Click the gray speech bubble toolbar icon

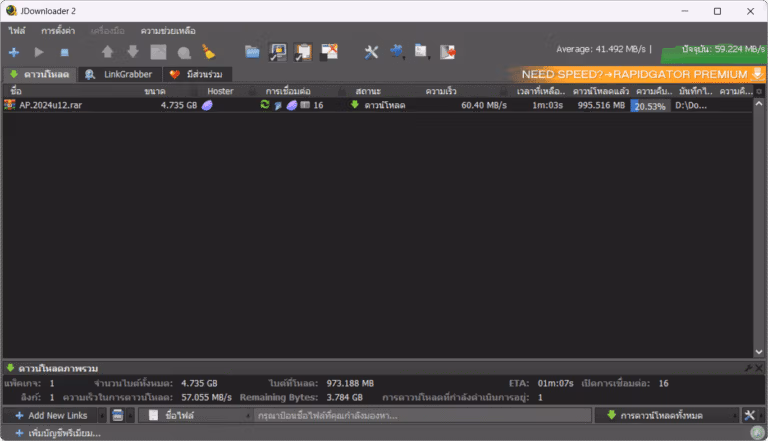pyautogui.click(x=184, y=52)
